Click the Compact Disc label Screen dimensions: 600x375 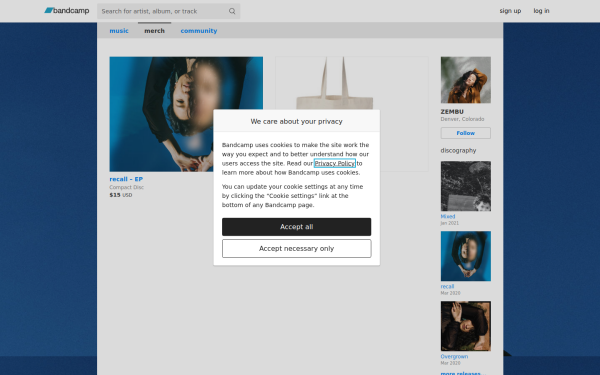pyautogui.click(x=127, y=188)
